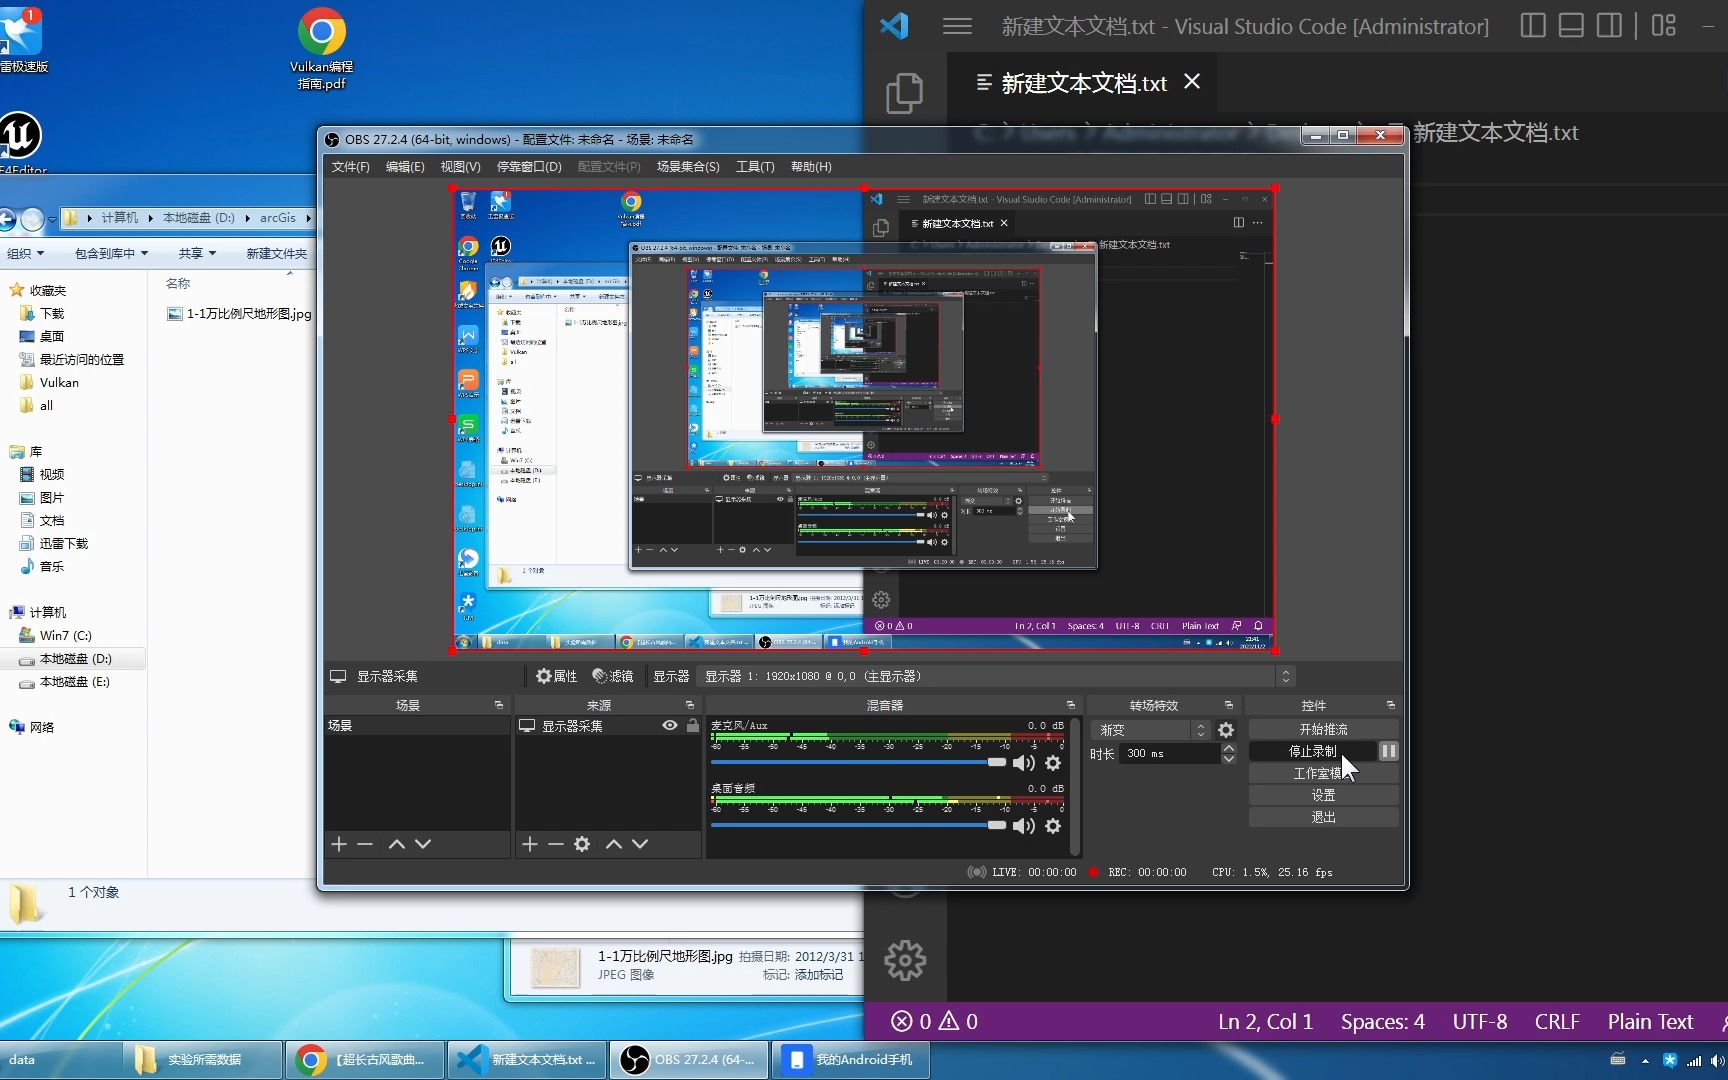This screenshot has height=1080, width=1728.
Task: Adjust 麦克风/Aux volume slider
Action: point(858,762)
